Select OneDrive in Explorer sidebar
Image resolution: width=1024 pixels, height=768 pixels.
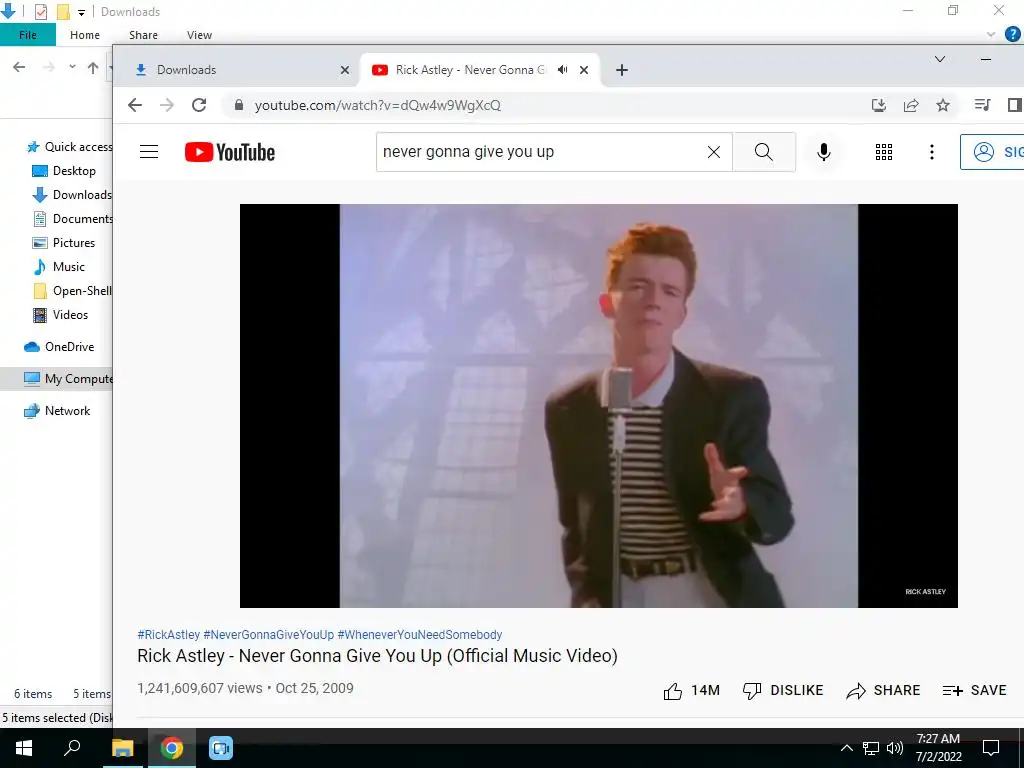(x=59, y=347)
